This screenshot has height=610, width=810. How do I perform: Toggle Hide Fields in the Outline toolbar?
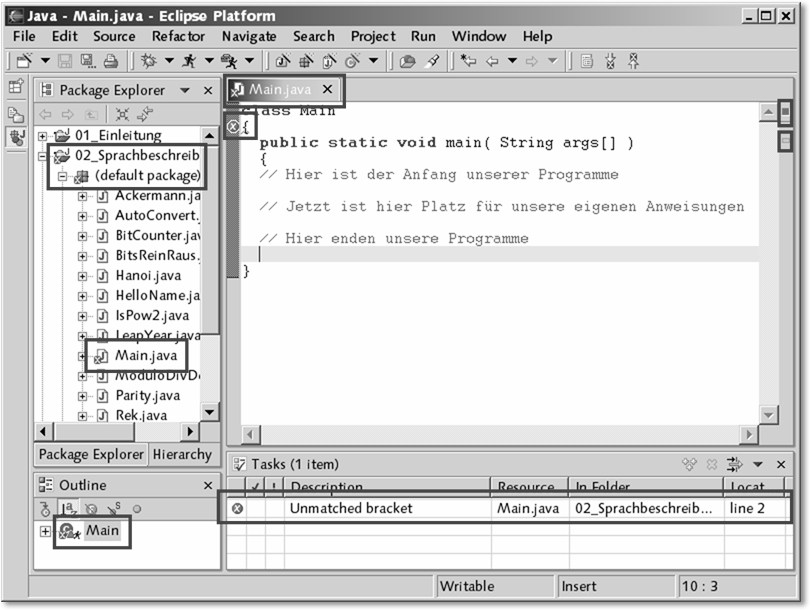pos(90,508)
